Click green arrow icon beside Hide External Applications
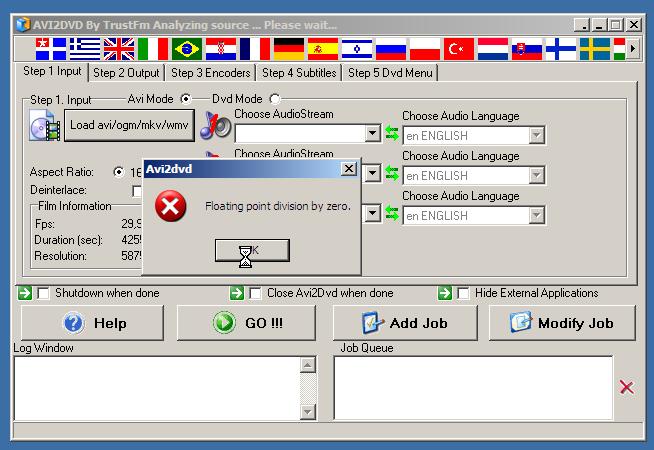The image size is (654, 450). tap(445, 293)
